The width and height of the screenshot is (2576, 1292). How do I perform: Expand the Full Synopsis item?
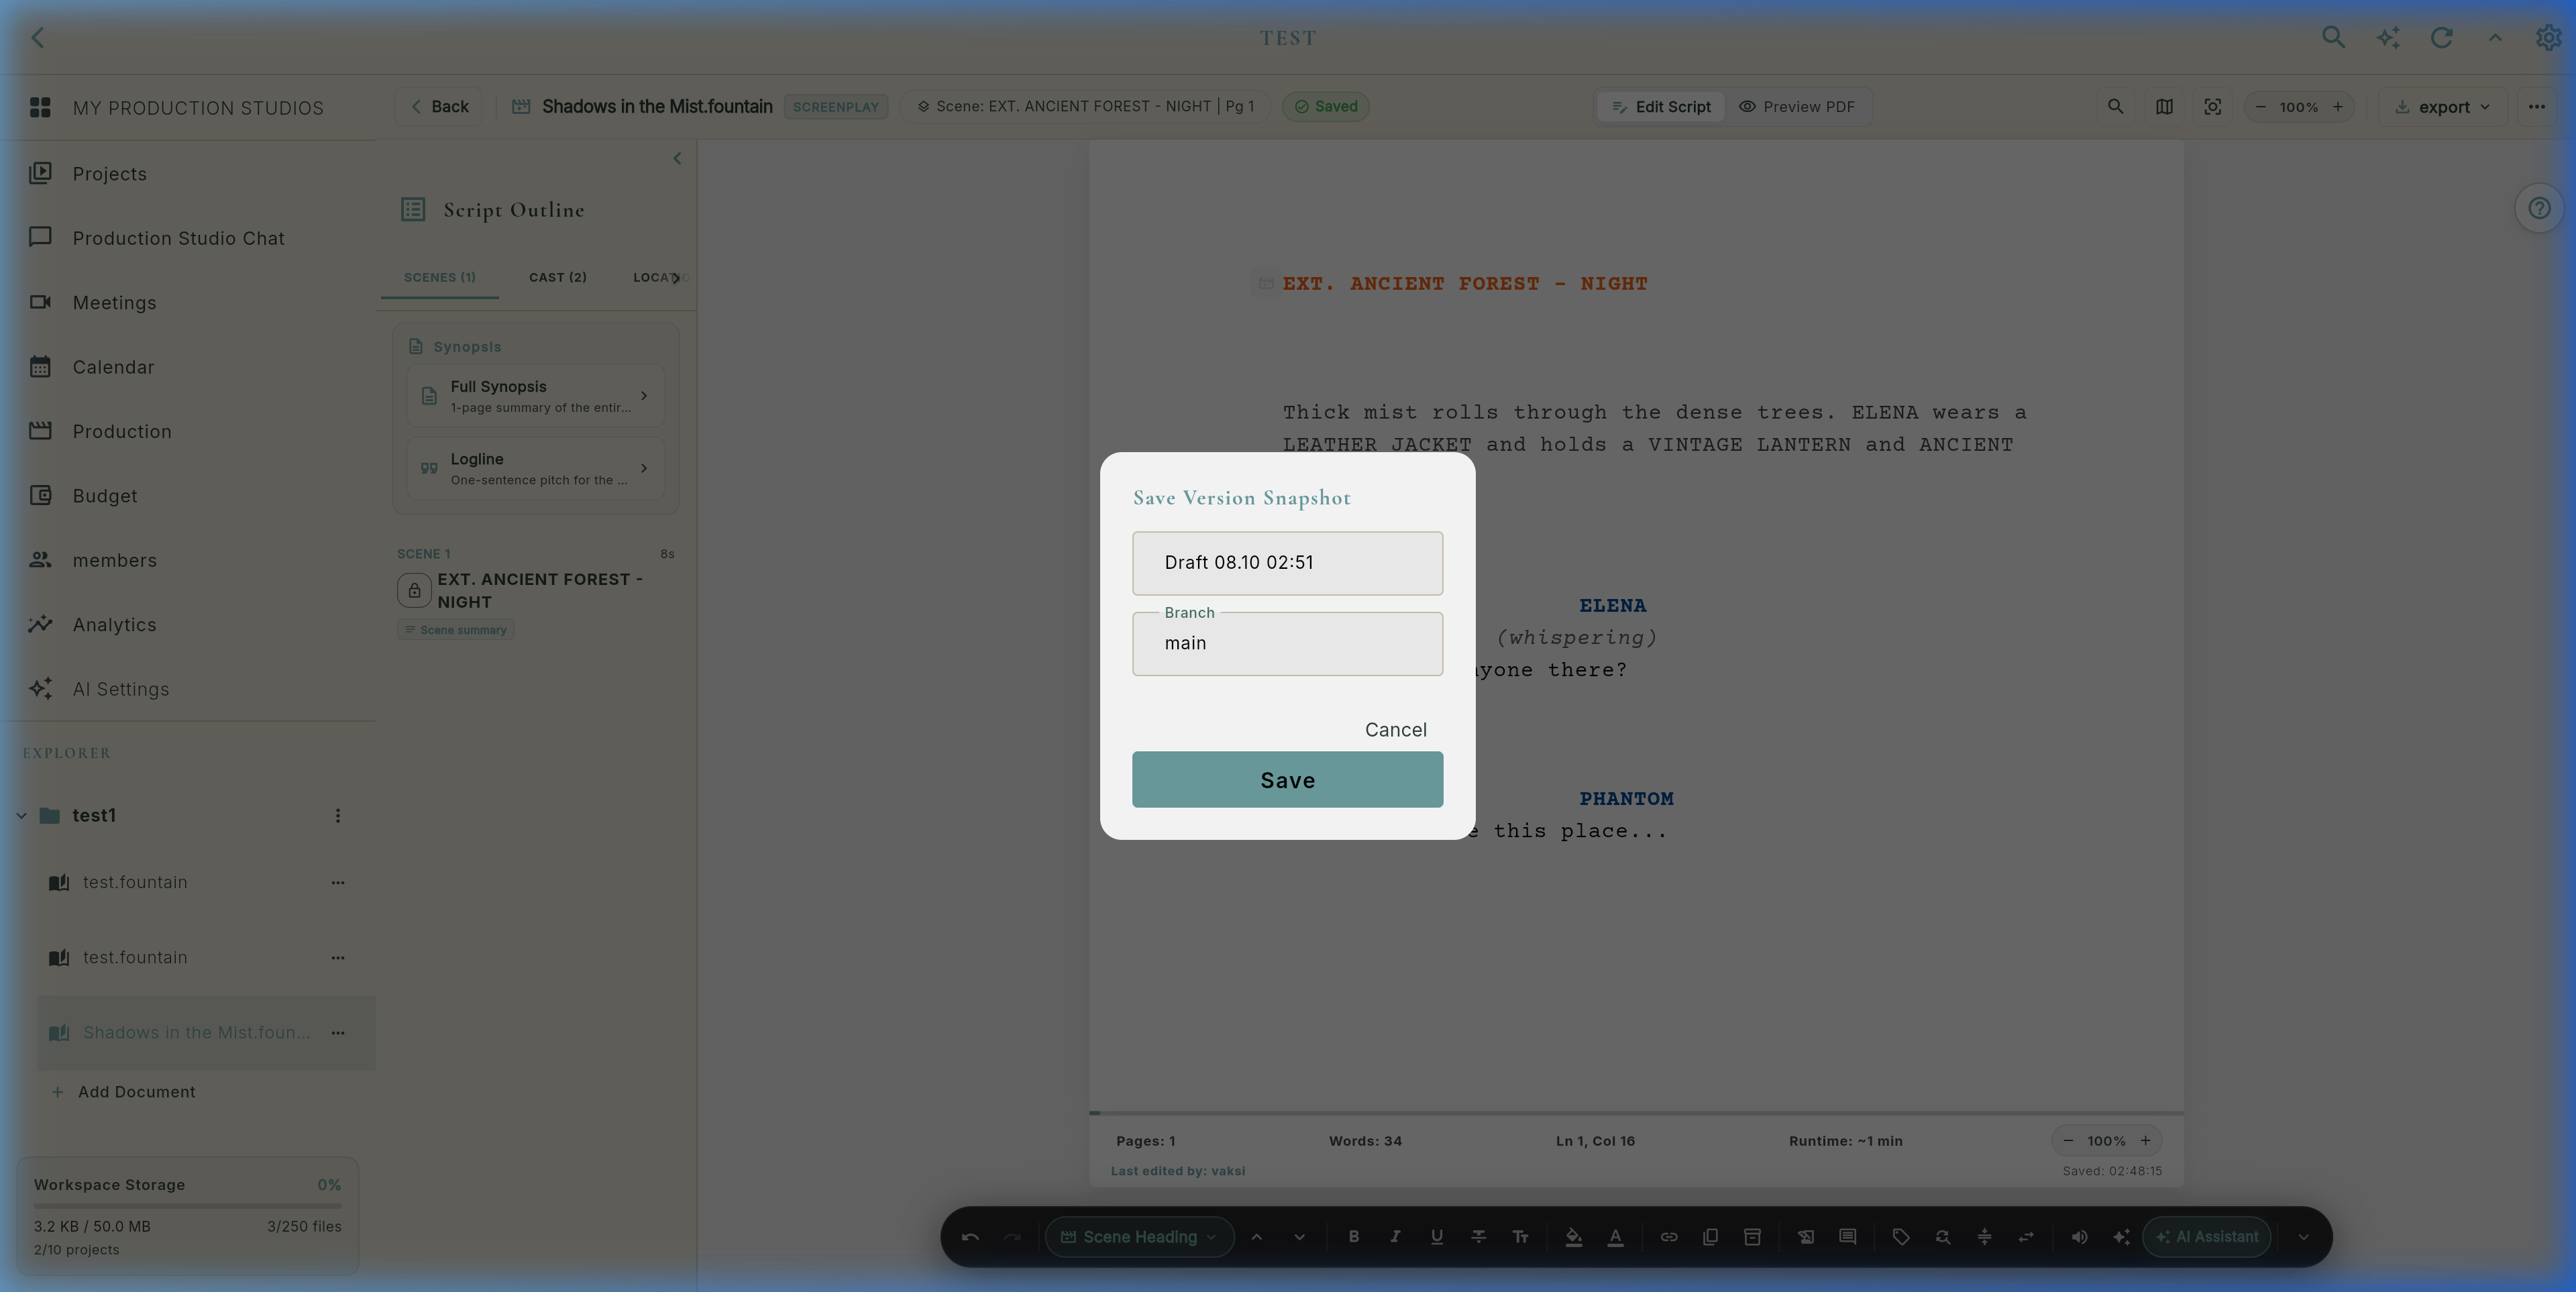click(536, 396)
